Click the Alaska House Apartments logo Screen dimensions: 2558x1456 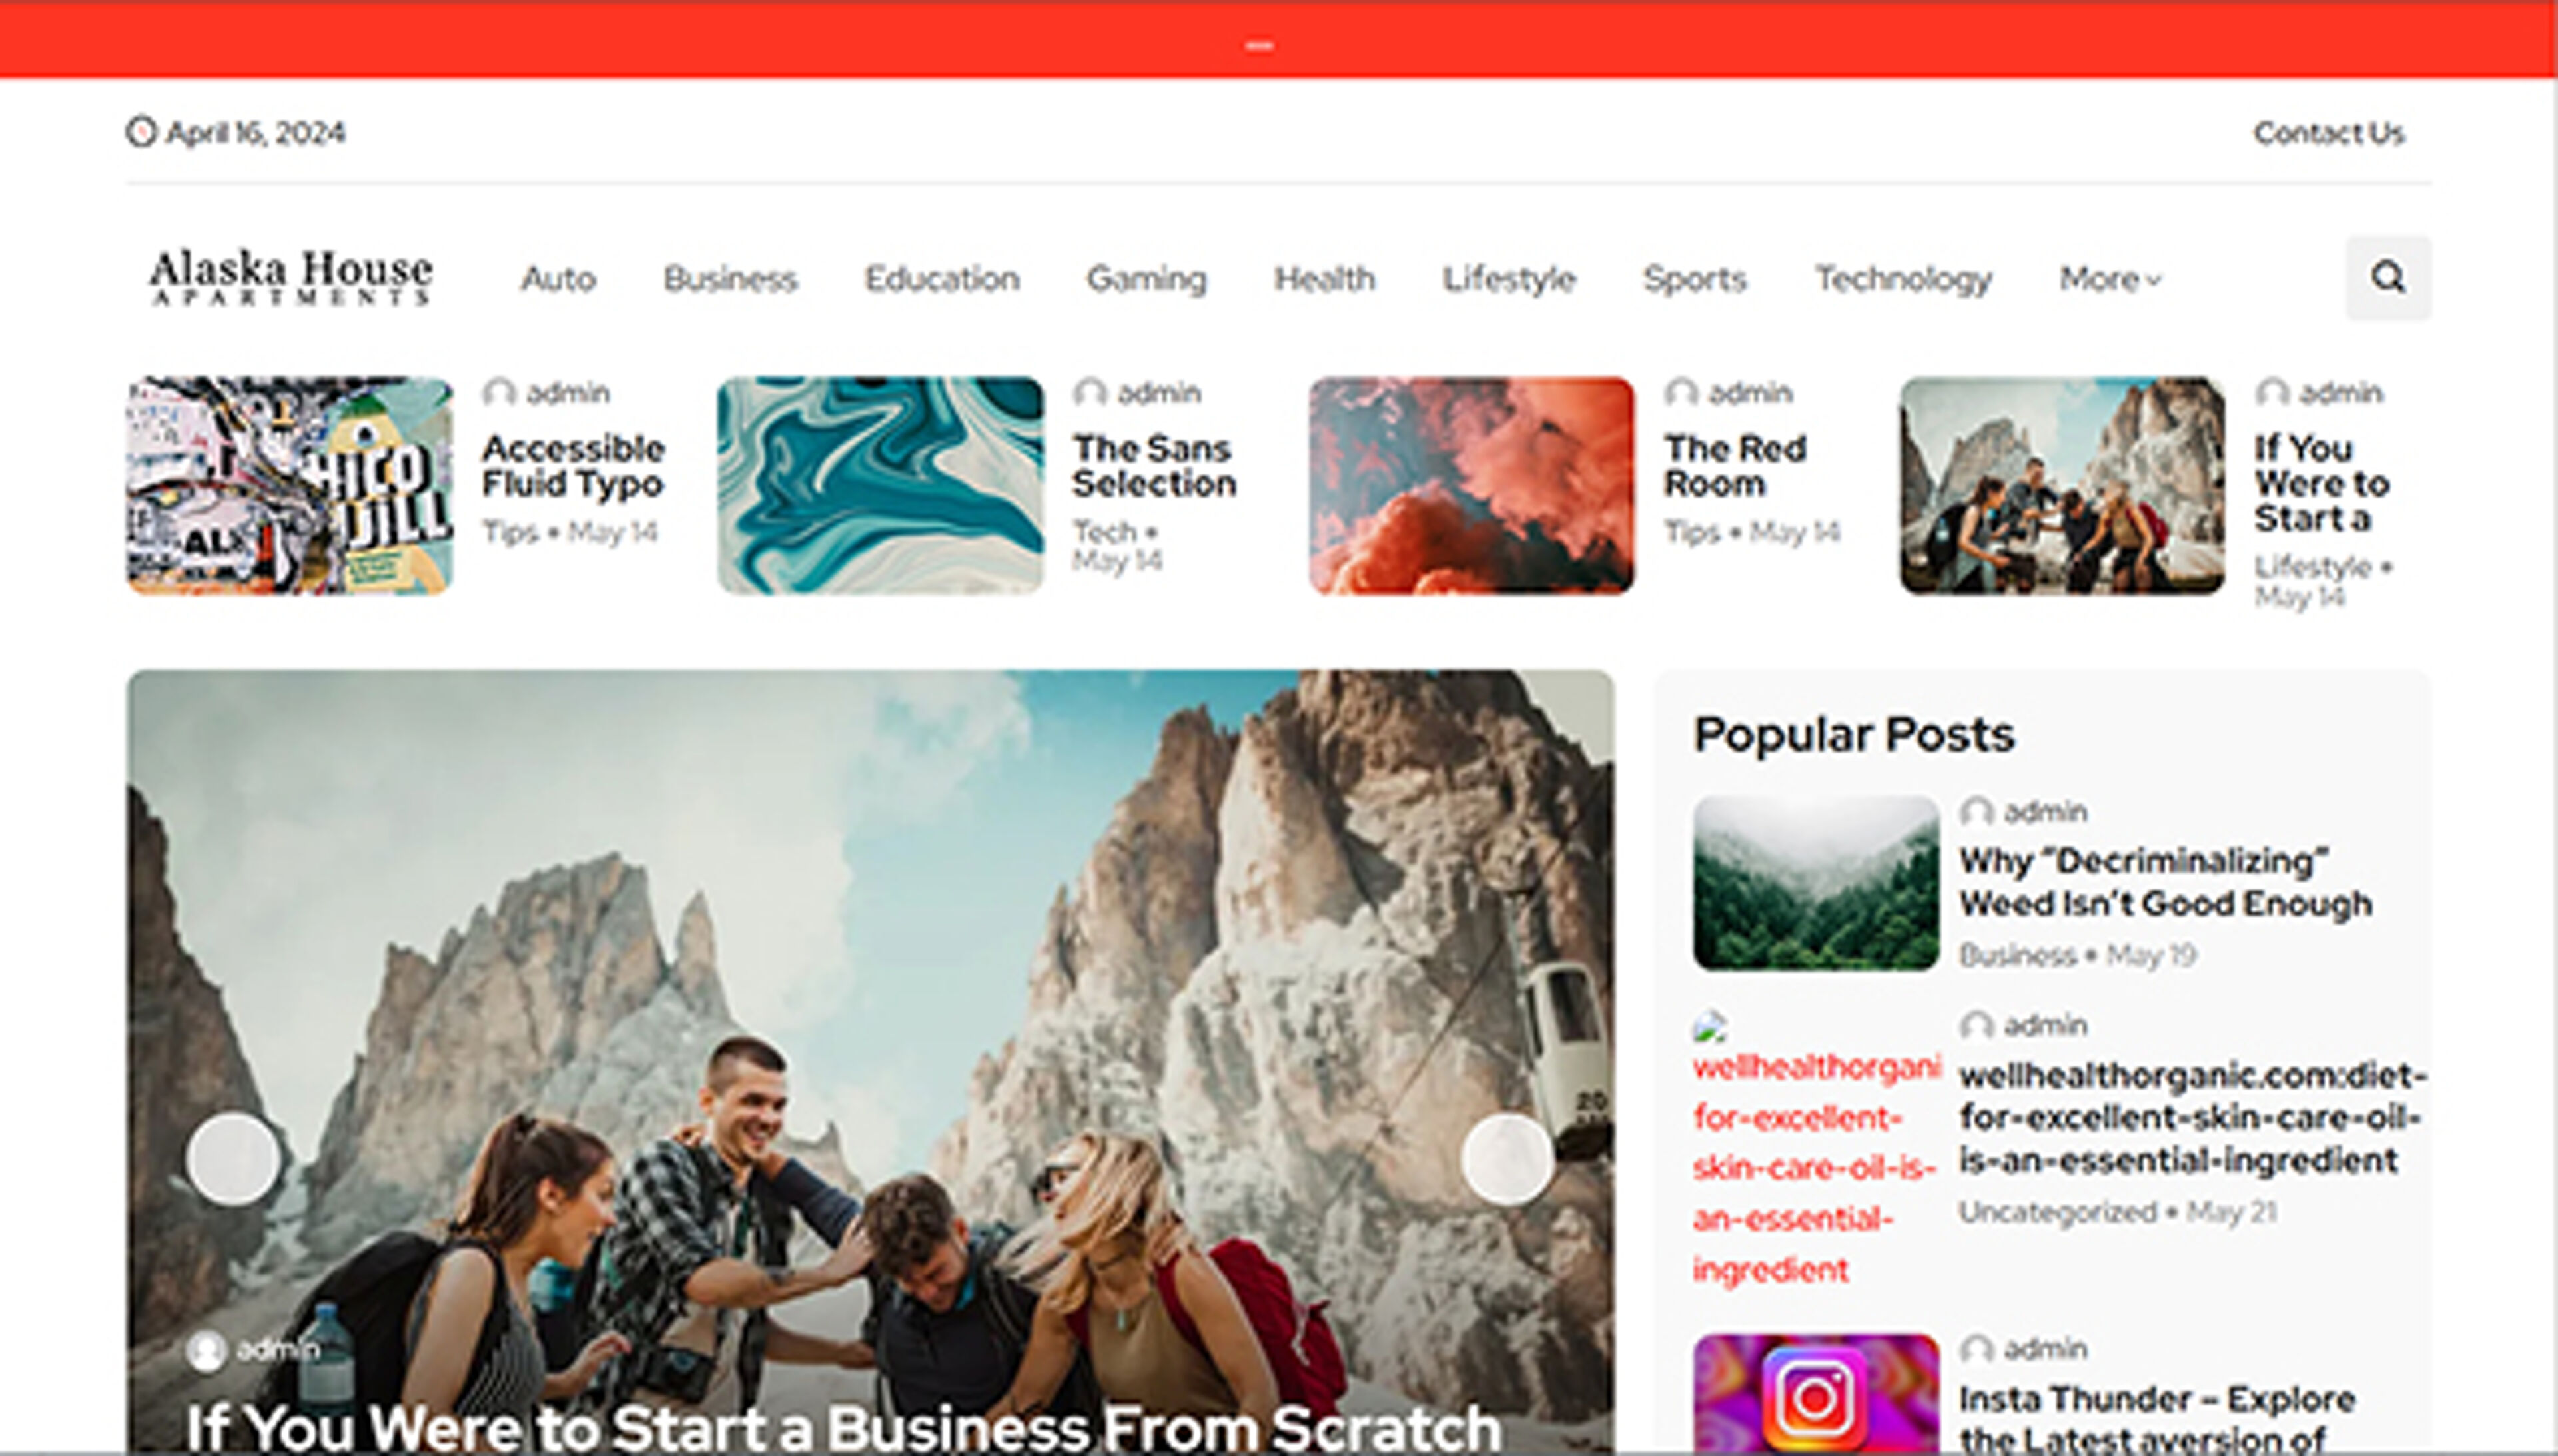point(291,277)
